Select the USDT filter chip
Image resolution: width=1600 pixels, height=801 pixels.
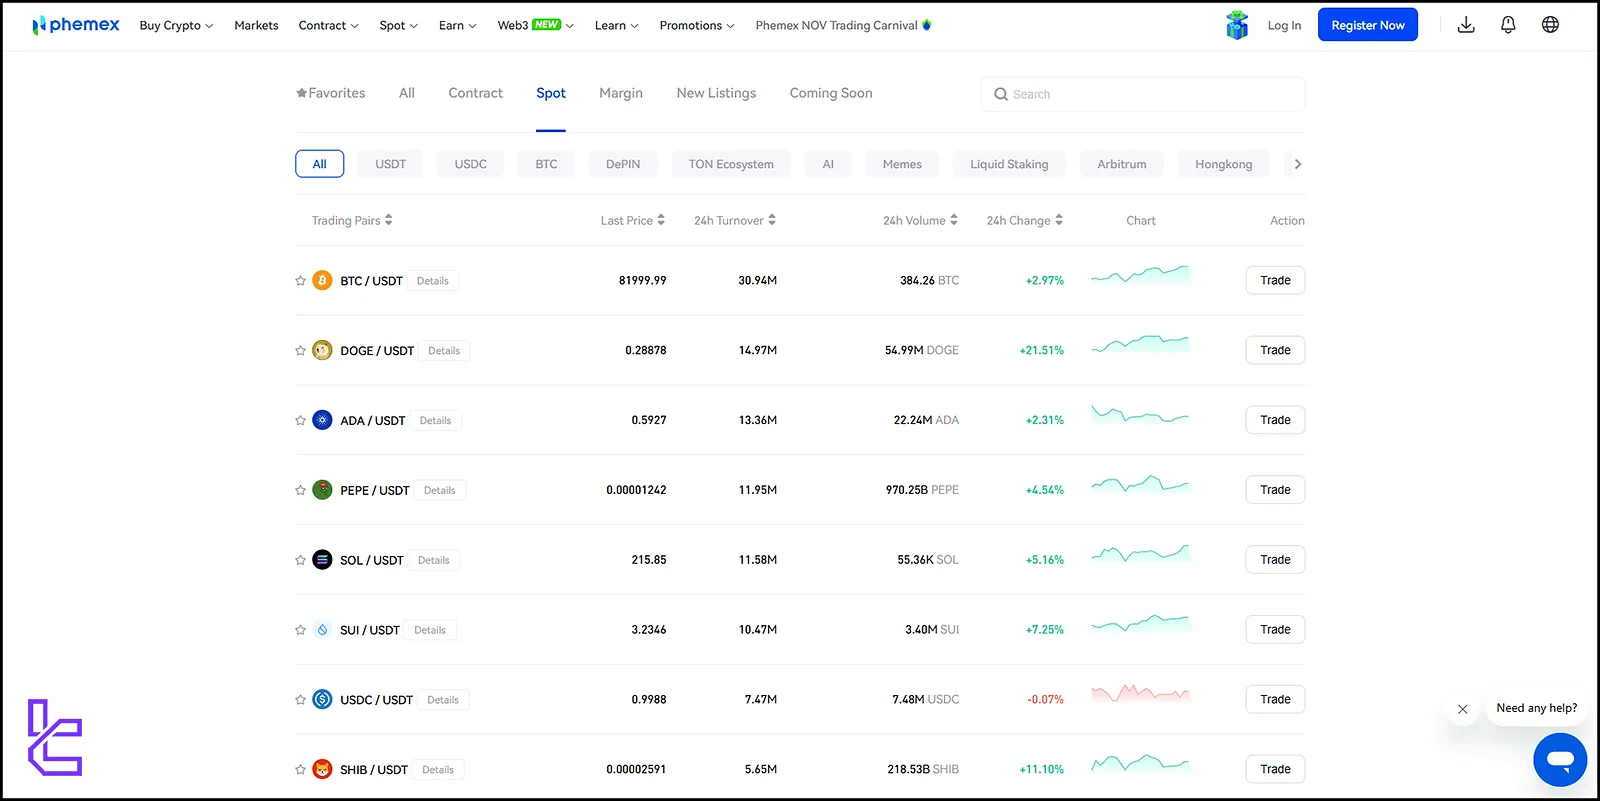click(x=391, y=164)
